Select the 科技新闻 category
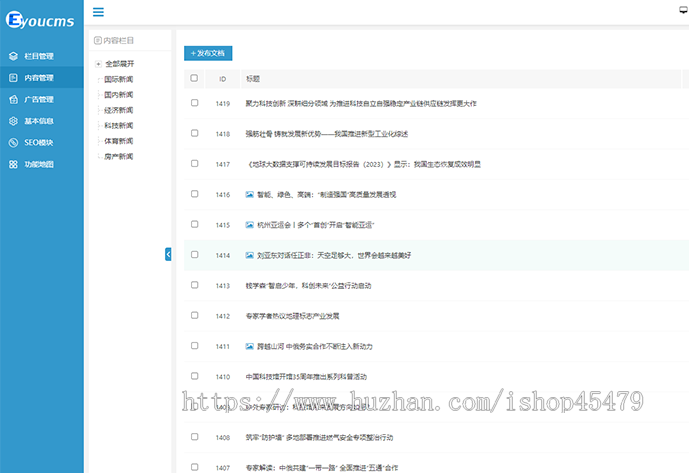Image resolution: width=689 pixels, height=473 pixels. (x=119, y=125)
